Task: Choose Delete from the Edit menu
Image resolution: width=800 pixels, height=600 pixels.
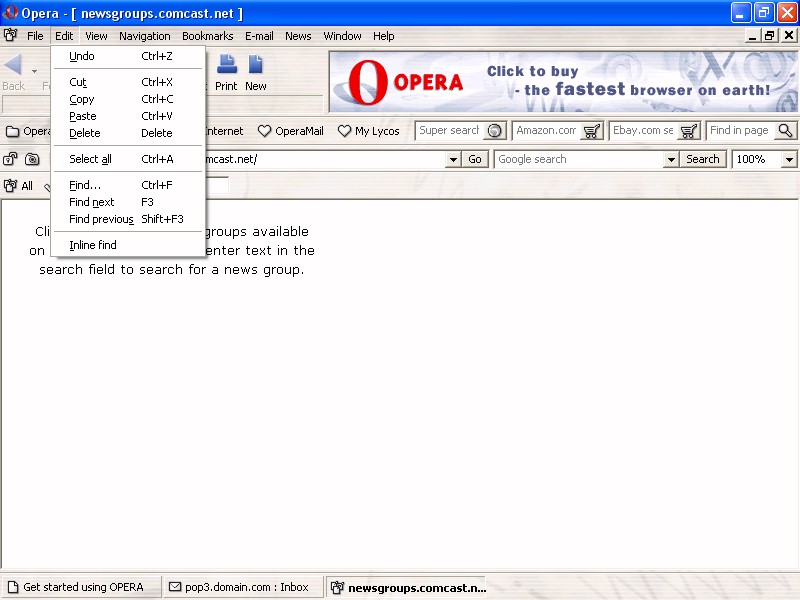Action: (x=128, y=133)
